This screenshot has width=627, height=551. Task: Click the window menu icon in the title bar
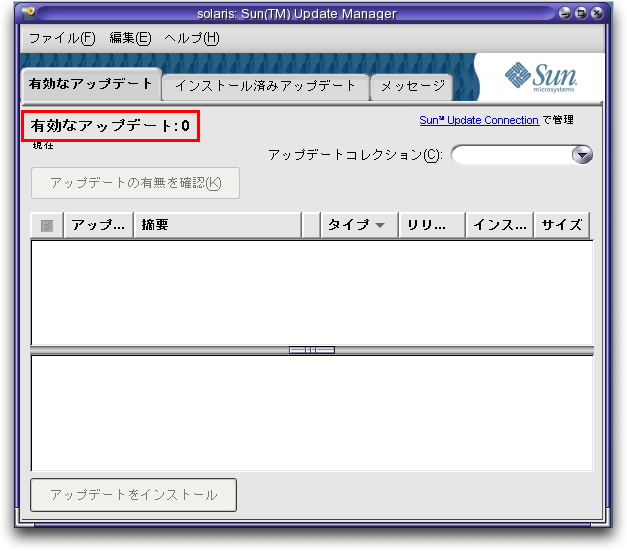coord(28,13)
